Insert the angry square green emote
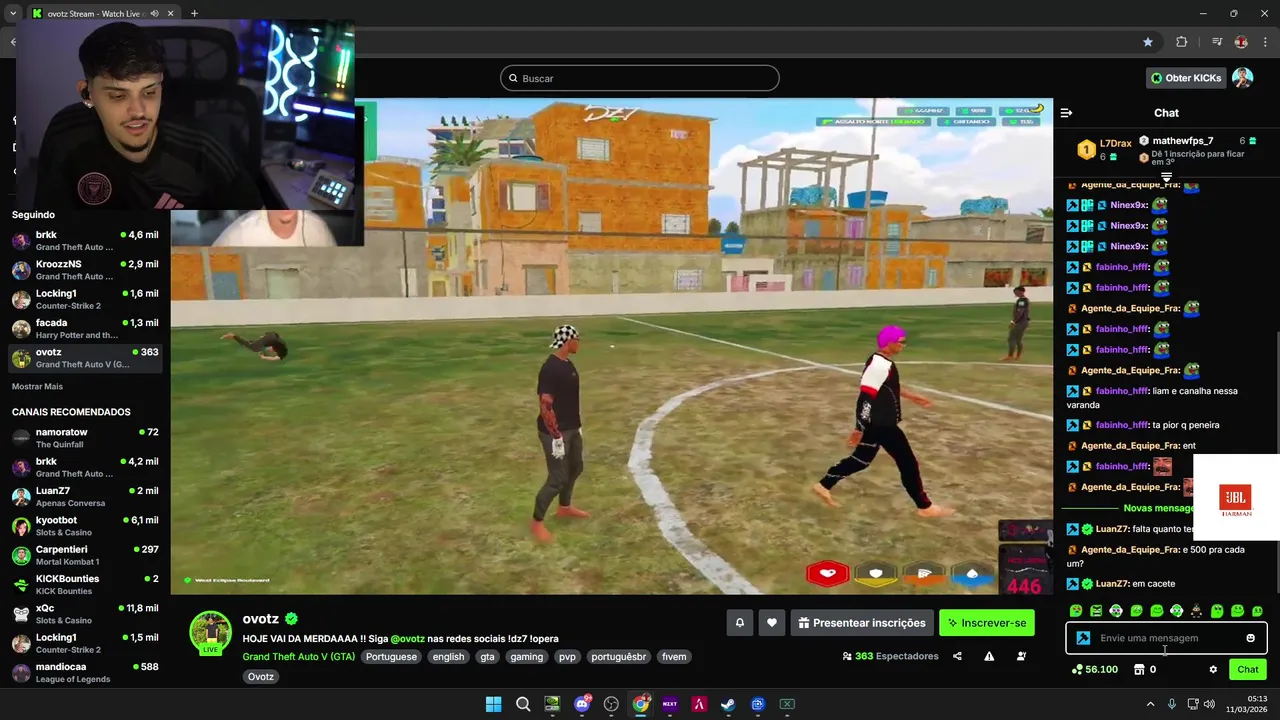Screen dimensions: 1280x720 pos(1096,611)
